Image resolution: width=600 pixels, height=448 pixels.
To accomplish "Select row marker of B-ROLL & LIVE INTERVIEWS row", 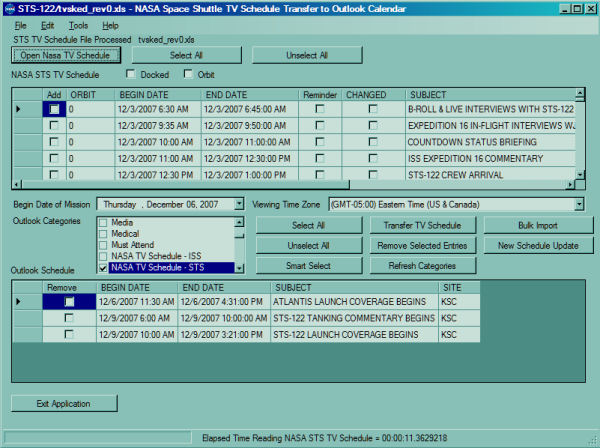I will click(27, 109).
